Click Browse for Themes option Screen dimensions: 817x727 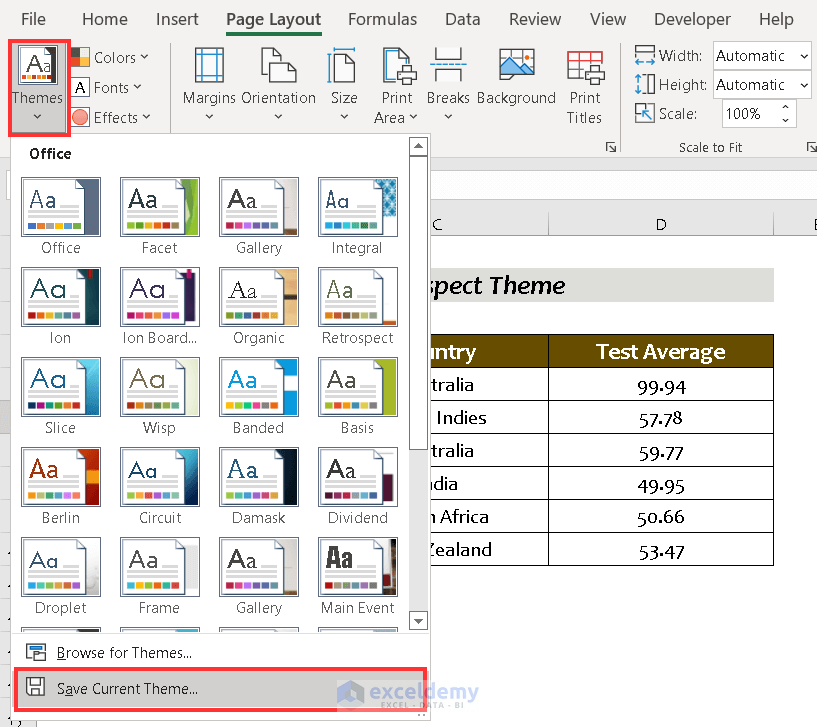[x=220, y=652]
